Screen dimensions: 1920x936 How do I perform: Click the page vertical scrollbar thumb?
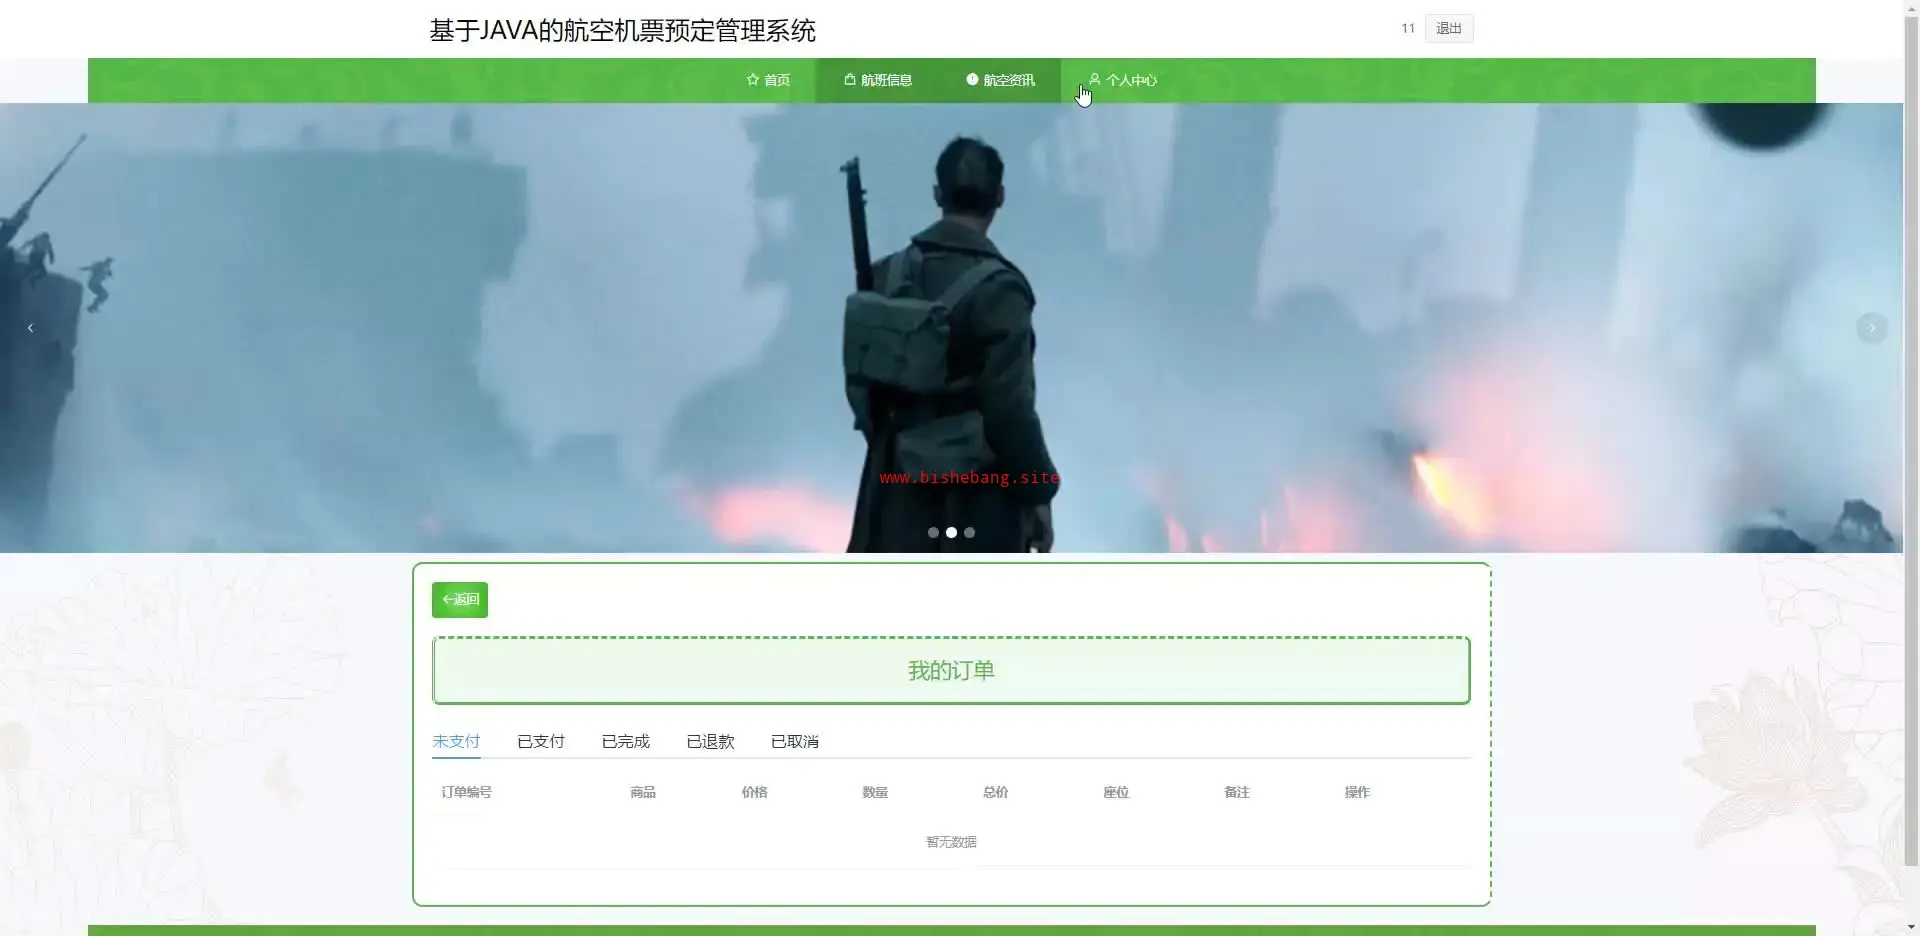click(x=1912, y=440)
